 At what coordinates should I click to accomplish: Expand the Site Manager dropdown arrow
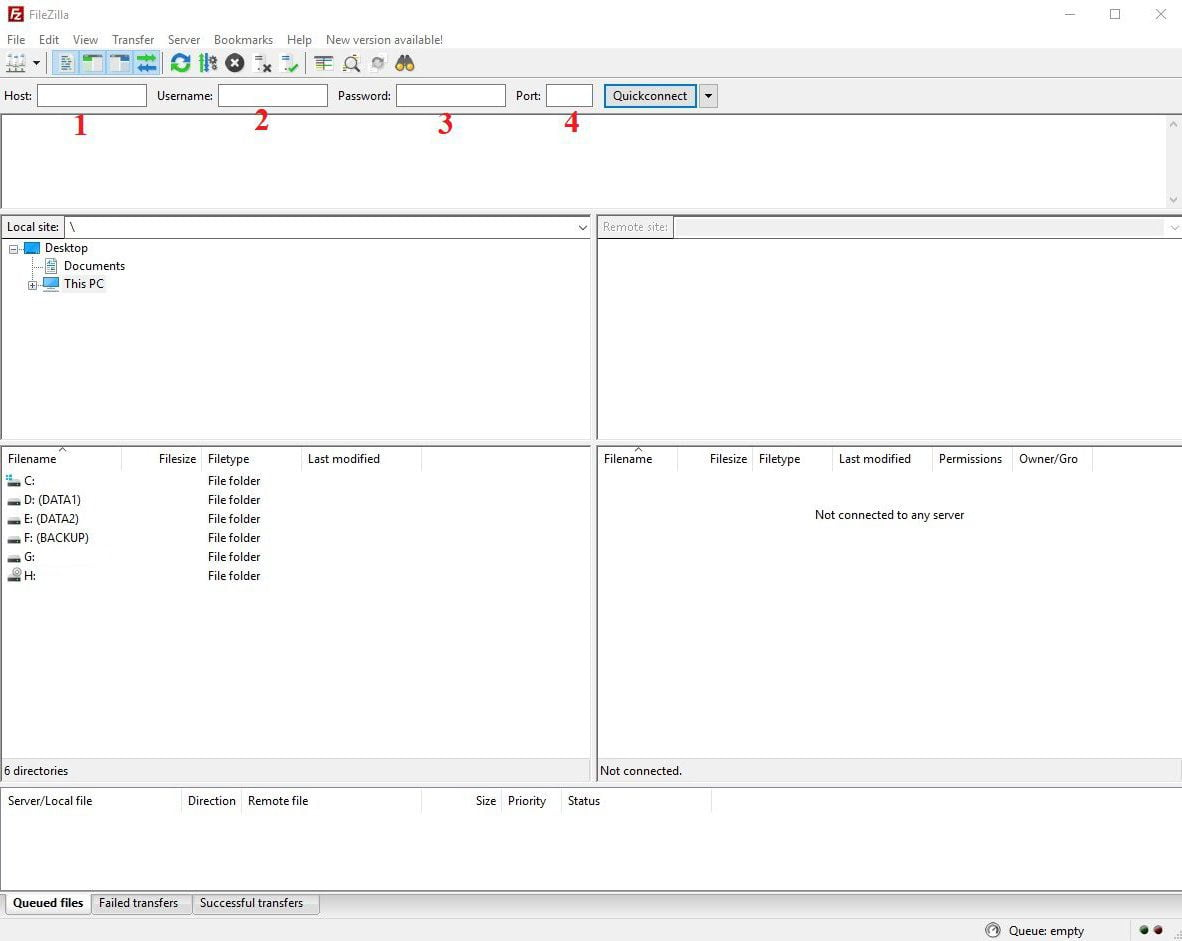(36, 63)
